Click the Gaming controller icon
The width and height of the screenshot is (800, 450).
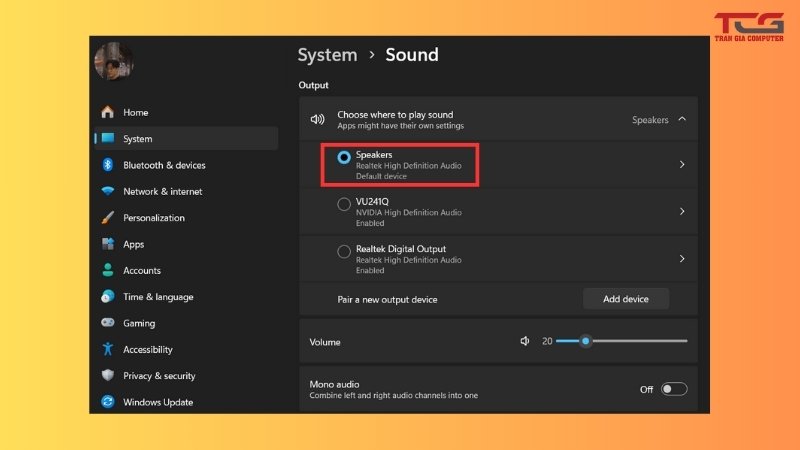[x=108, y=323]
